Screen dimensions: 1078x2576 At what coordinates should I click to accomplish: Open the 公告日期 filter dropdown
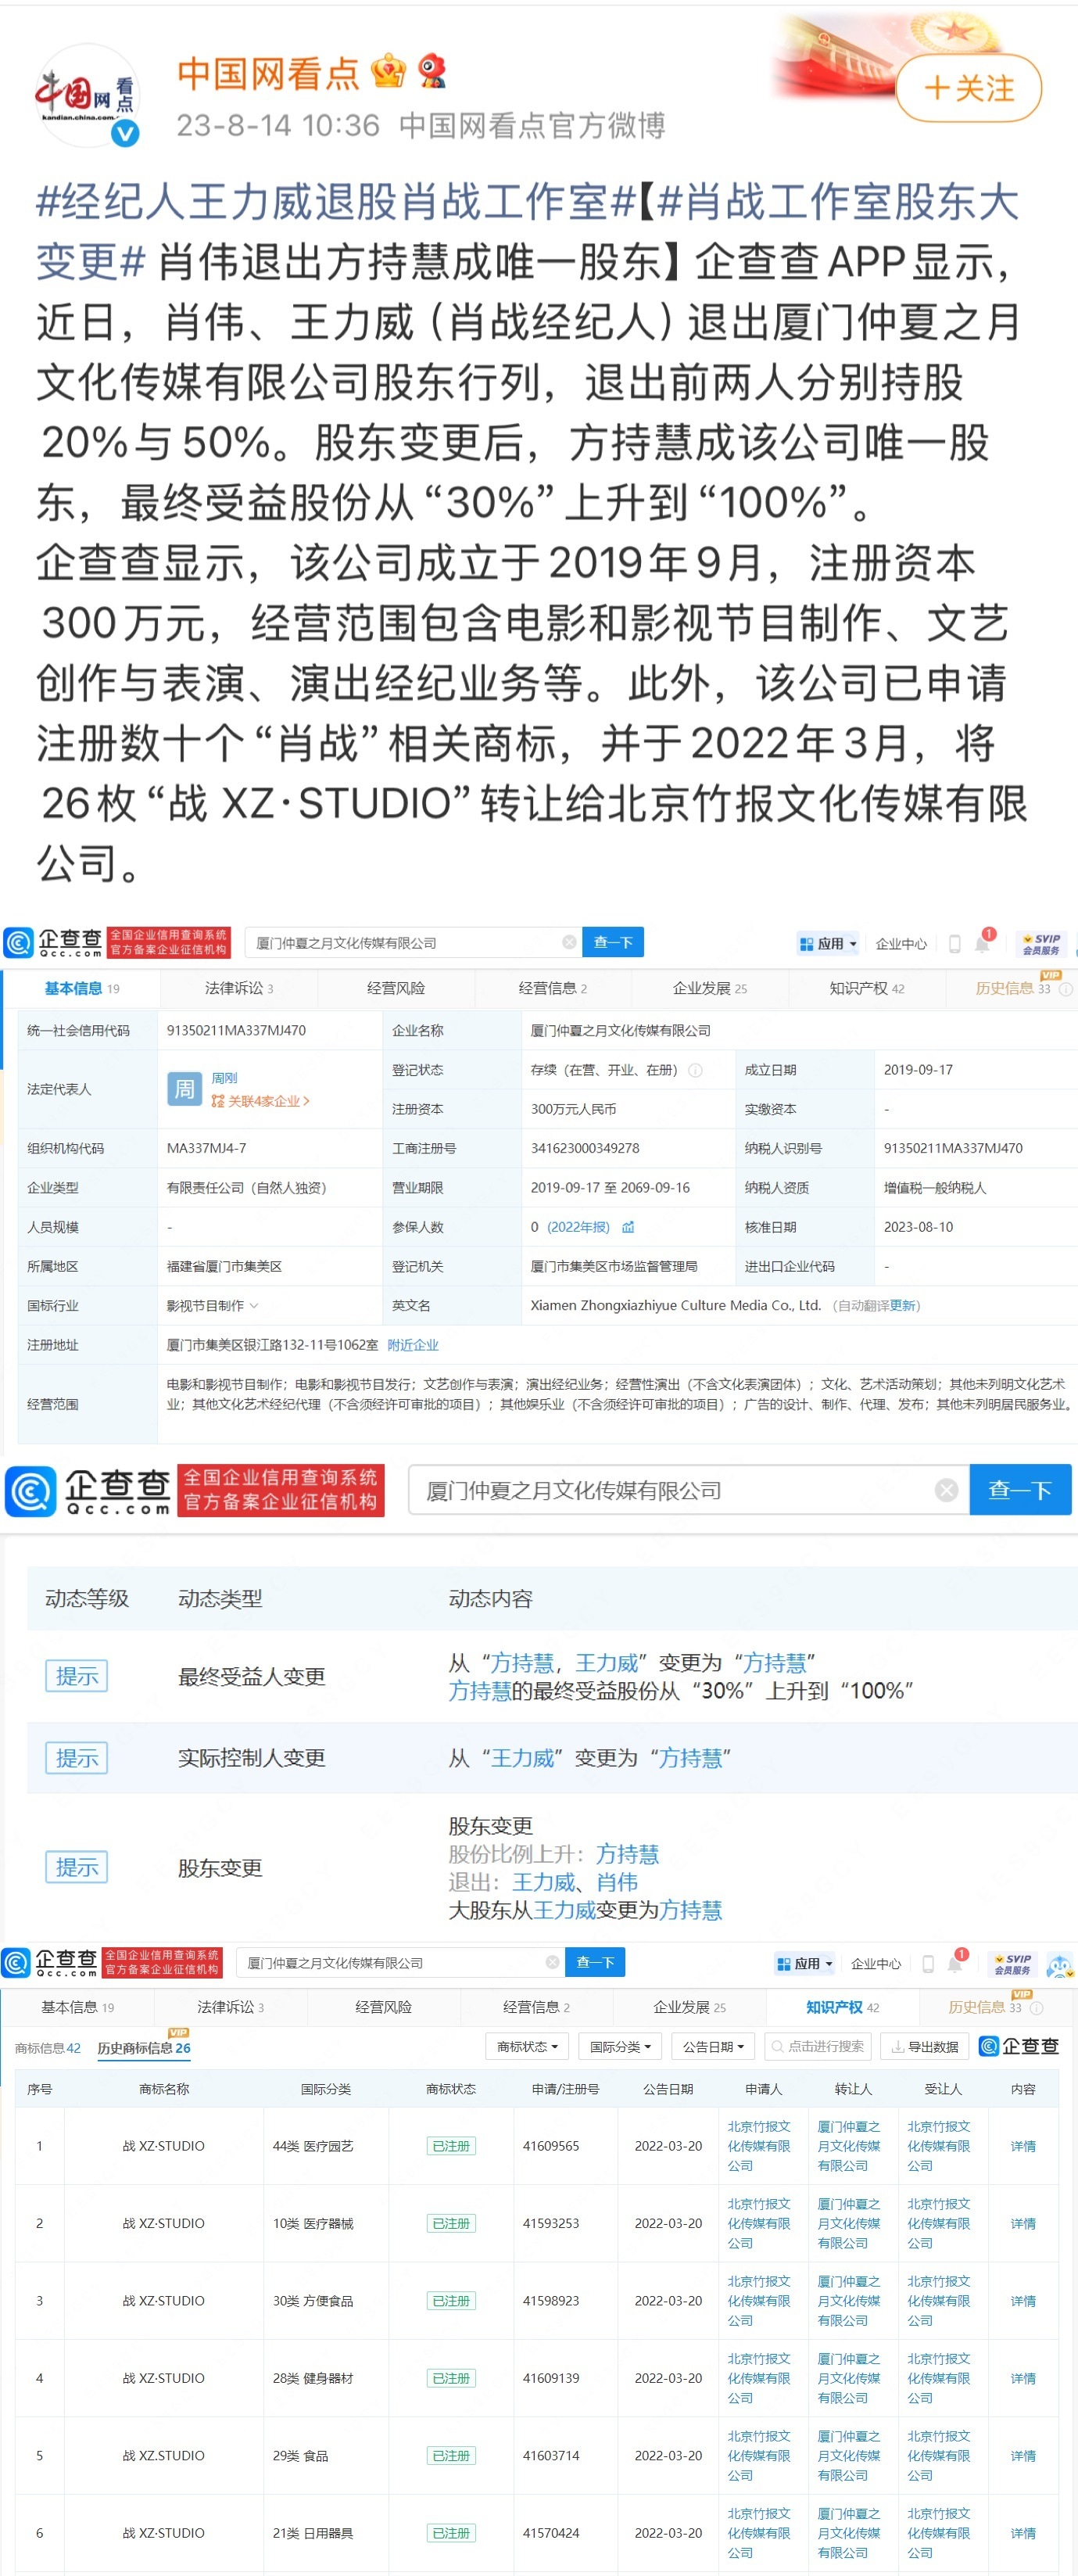[713, 2046]
